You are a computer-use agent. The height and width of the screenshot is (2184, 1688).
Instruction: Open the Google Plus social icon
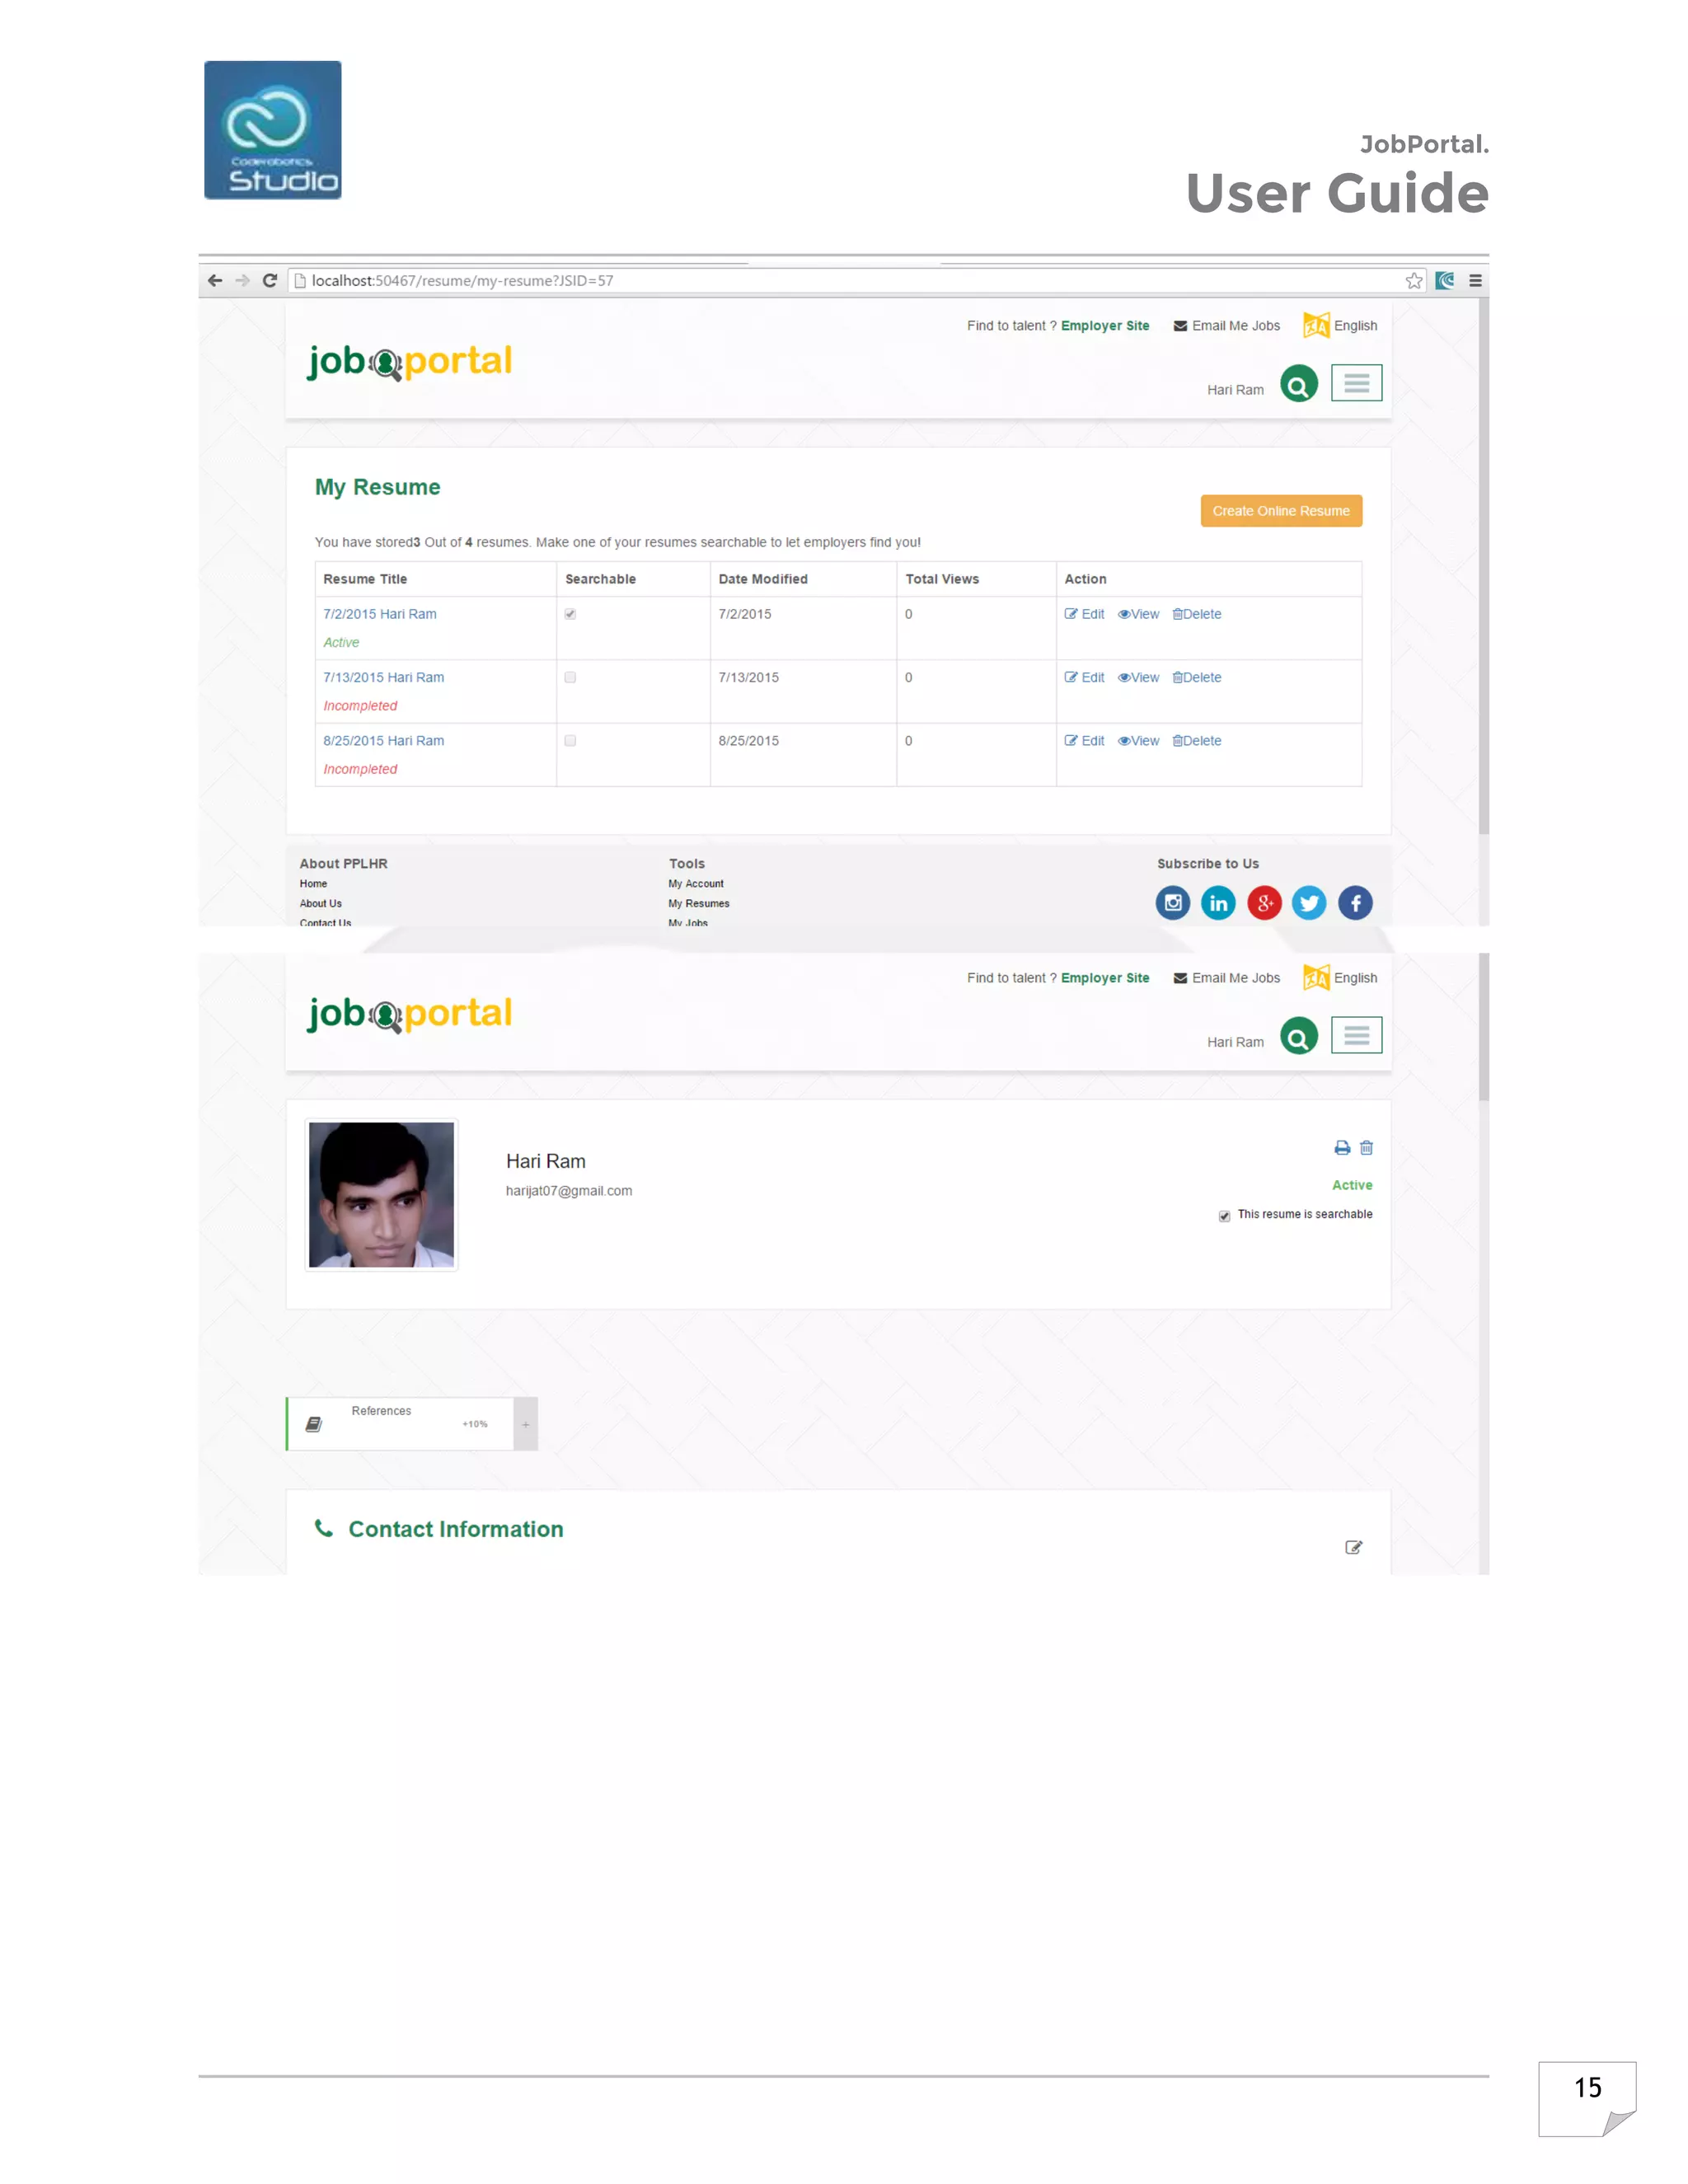(x=1264, y=903)
